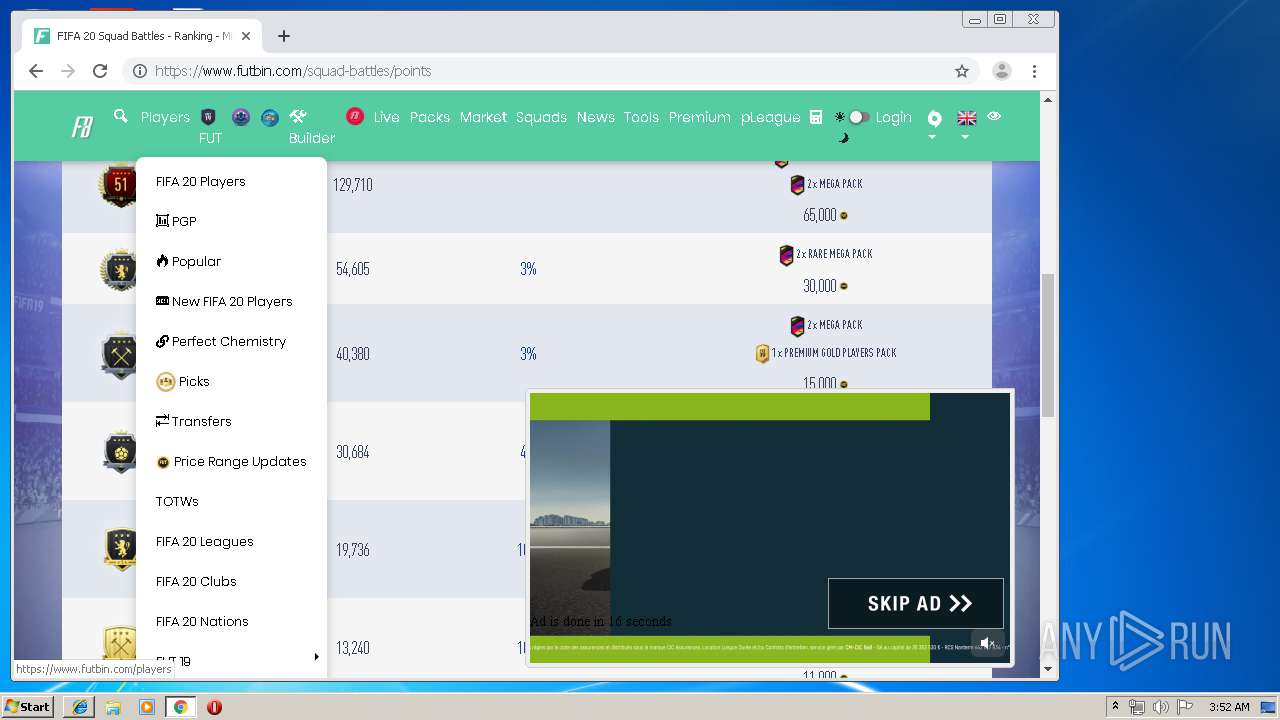The width and height of the screenshot is (1280, 720).
Task: Click the Login link
Action: click(x=893, y=117)
